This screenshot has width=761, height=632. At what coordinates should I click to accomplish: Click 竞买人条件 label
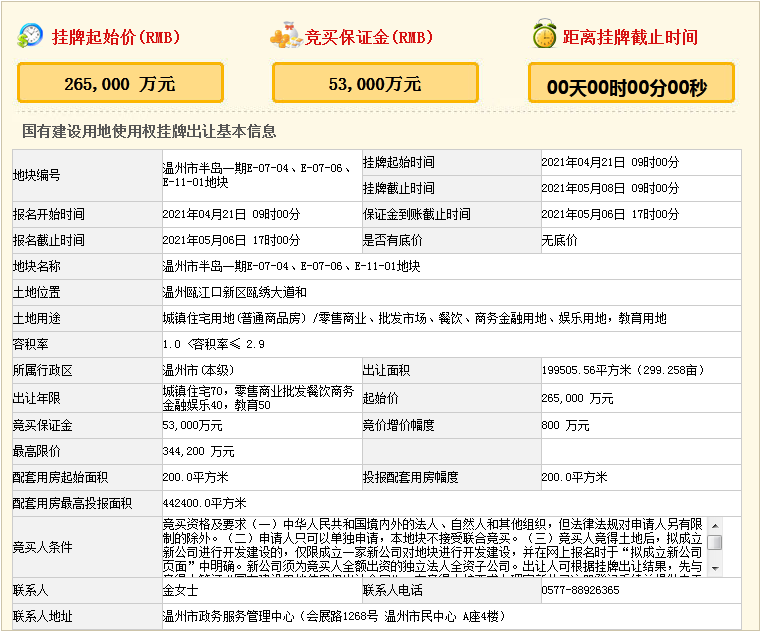(x=43, y=547)
